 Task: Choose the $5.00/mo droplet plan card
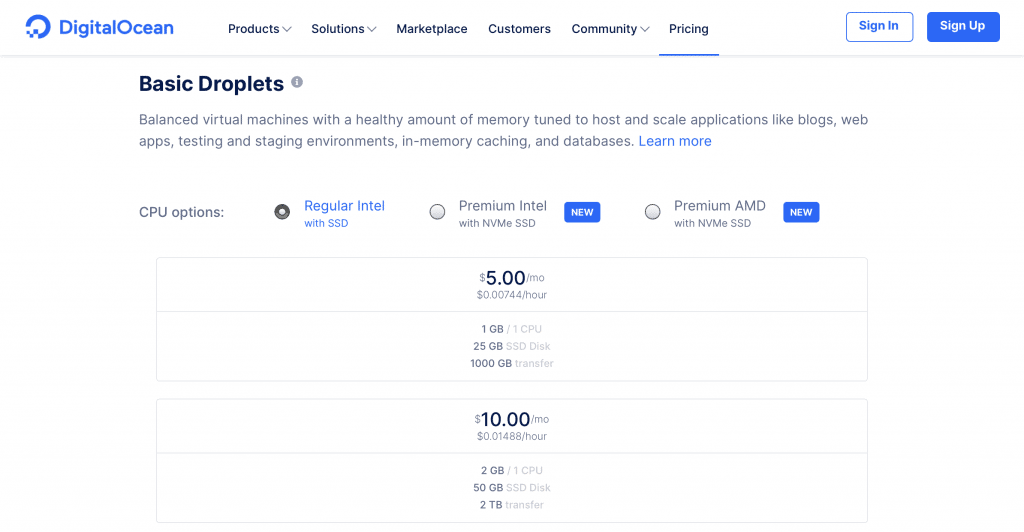point(511,319)
